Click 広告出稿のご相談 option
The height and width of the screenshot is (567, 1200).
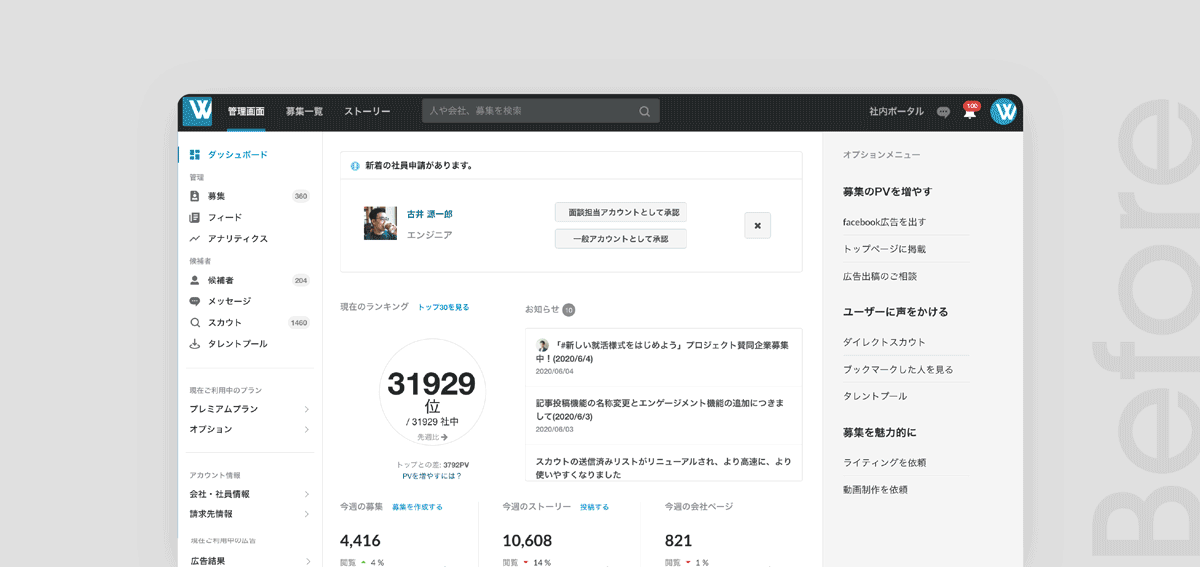click(880, 276)
